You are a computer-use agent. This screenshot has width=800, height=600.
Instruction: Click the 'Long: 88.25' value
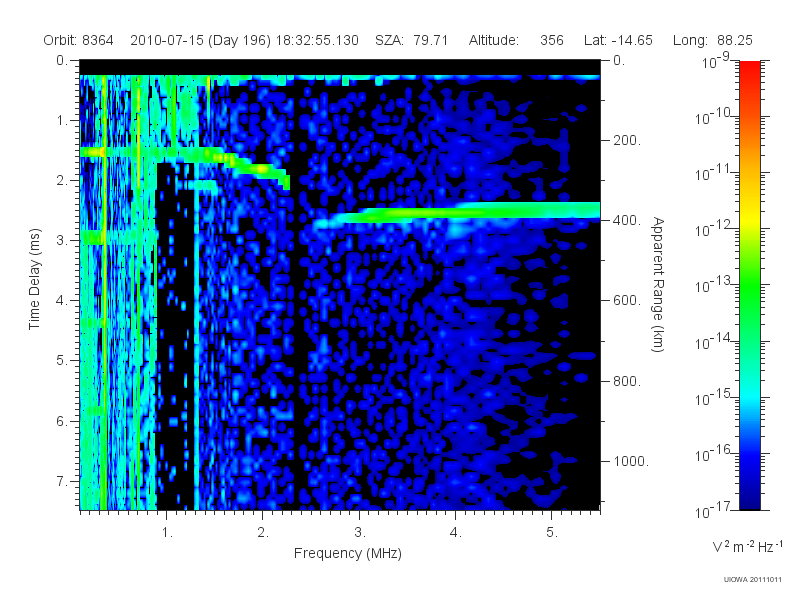point(712,40)
